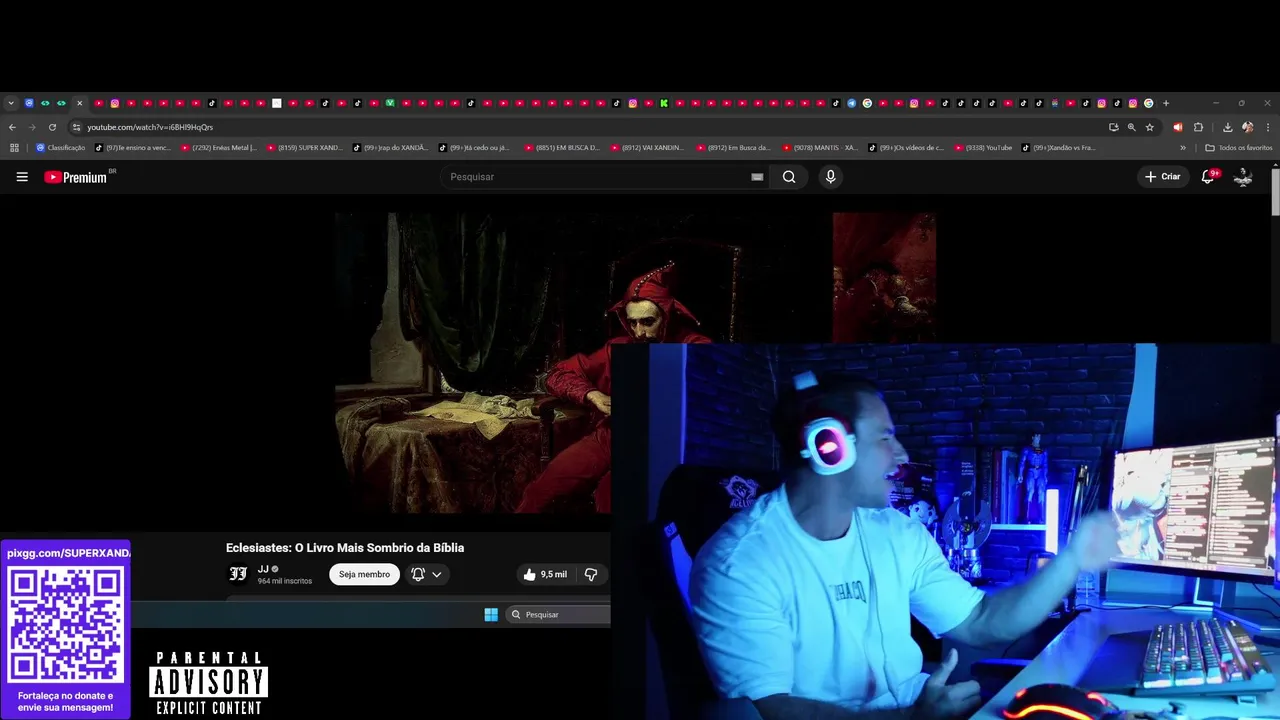
Task: Open the (97)Te ensino a venc... bookmark
Action: point(134,148)
